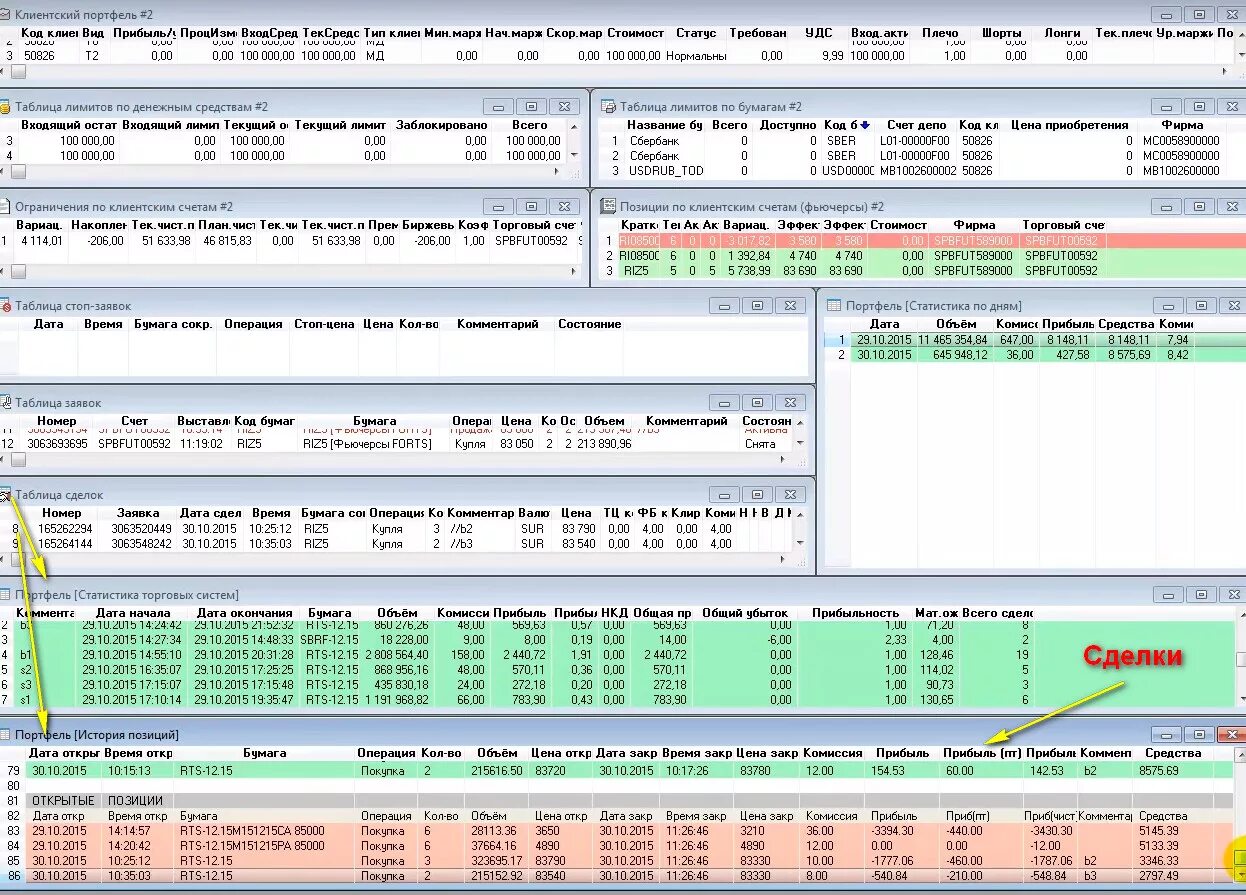Click the 5 738,99 variation margin cell
Viewport: 1246px width, 895px height.
tap(747, 271)
